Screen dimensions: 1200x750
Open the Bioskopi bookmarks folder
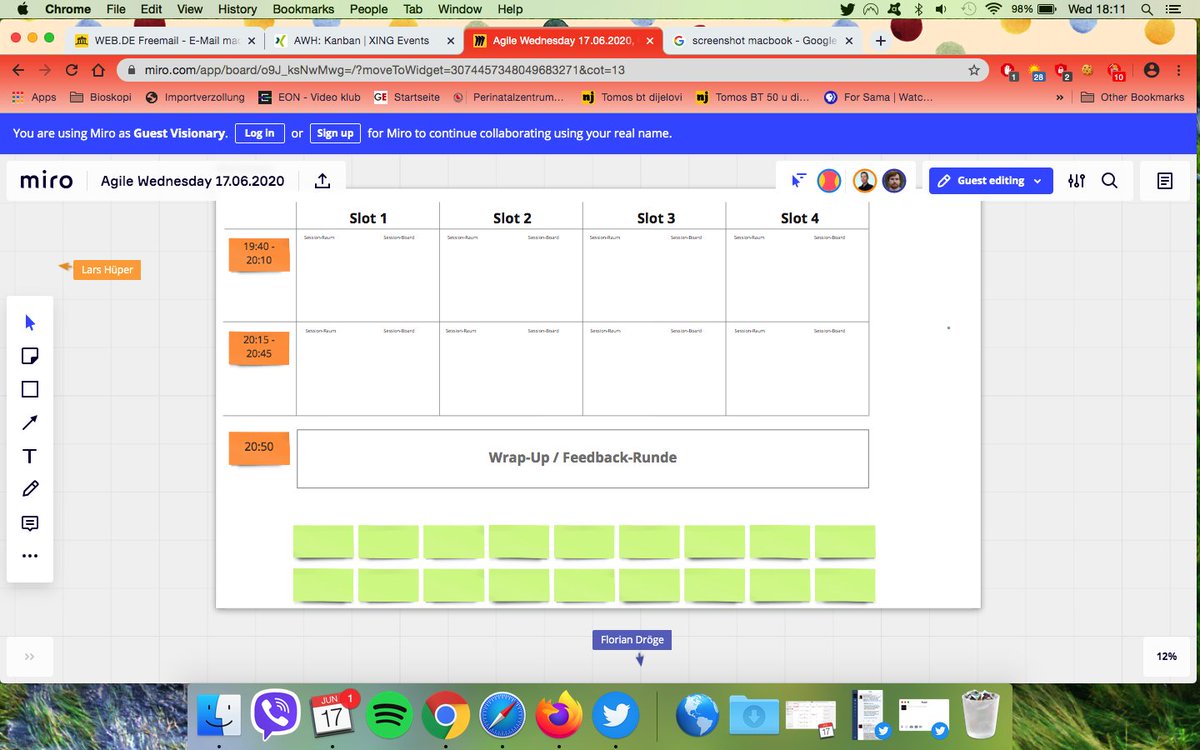pos(100,97)
